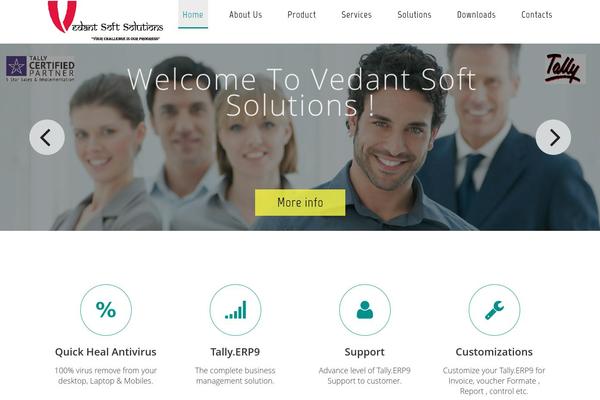Click the person icon above Support
The height and width of the screenshot is (400, 600).
point(365,310)
